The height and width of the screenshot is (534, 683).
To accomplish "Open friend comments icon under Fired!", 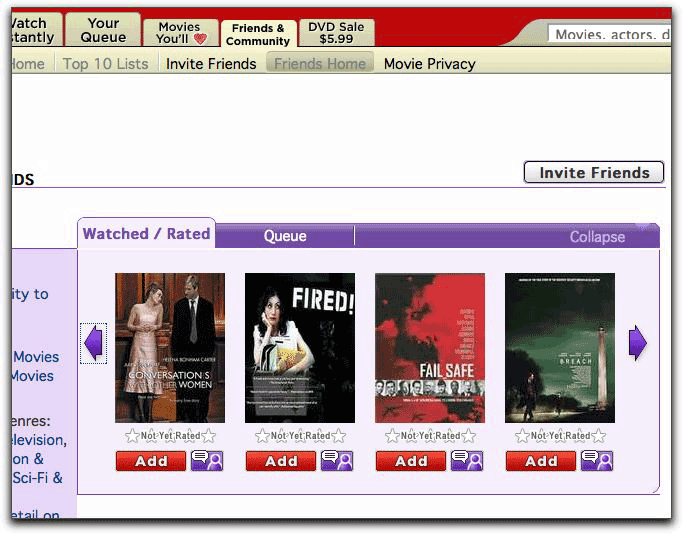I will coord(337,460).
